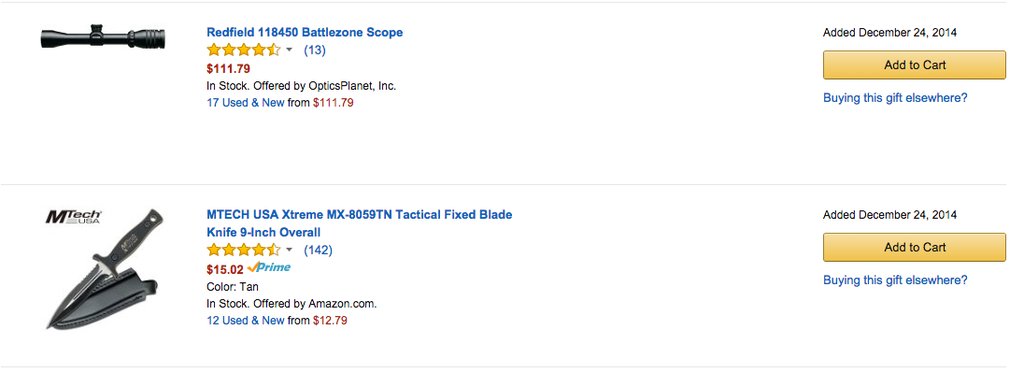Add the Redfield scope to cart
This screenshot has height=373, width=1024.
click(914, 65)
